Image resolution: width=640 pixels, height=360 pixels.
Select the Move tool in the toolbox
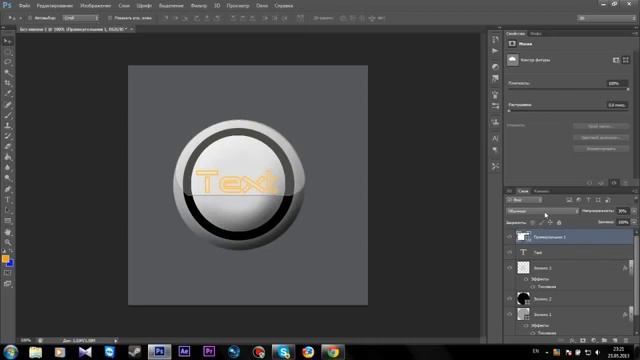pyautogui.click(x=7, y=41)
